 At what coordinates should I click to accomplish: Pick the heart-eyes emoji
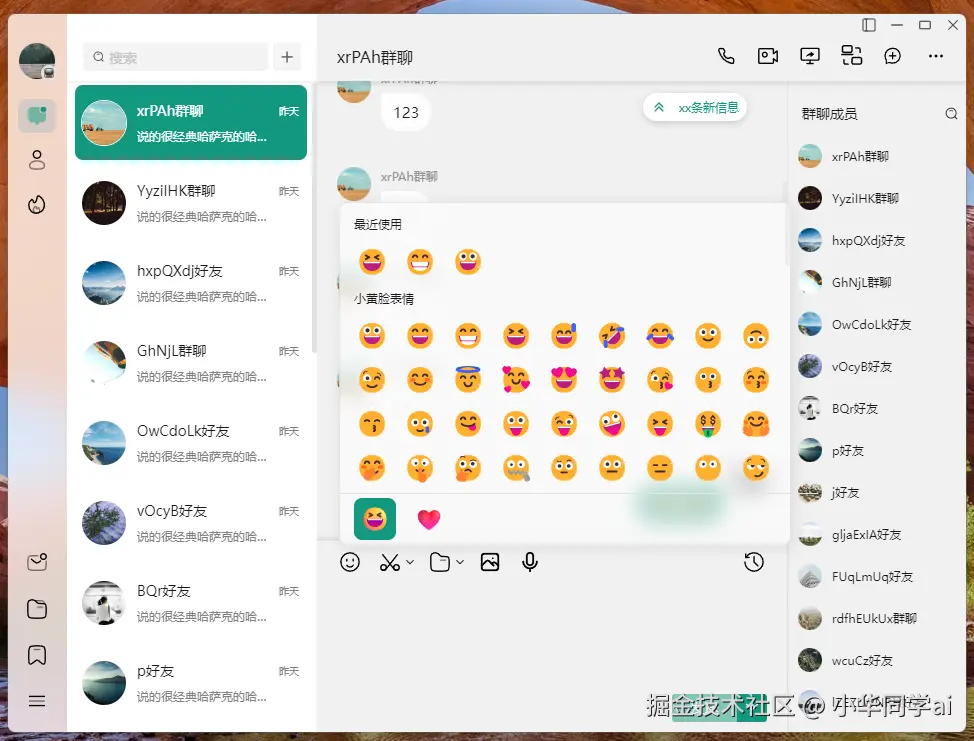click(563, 379)
